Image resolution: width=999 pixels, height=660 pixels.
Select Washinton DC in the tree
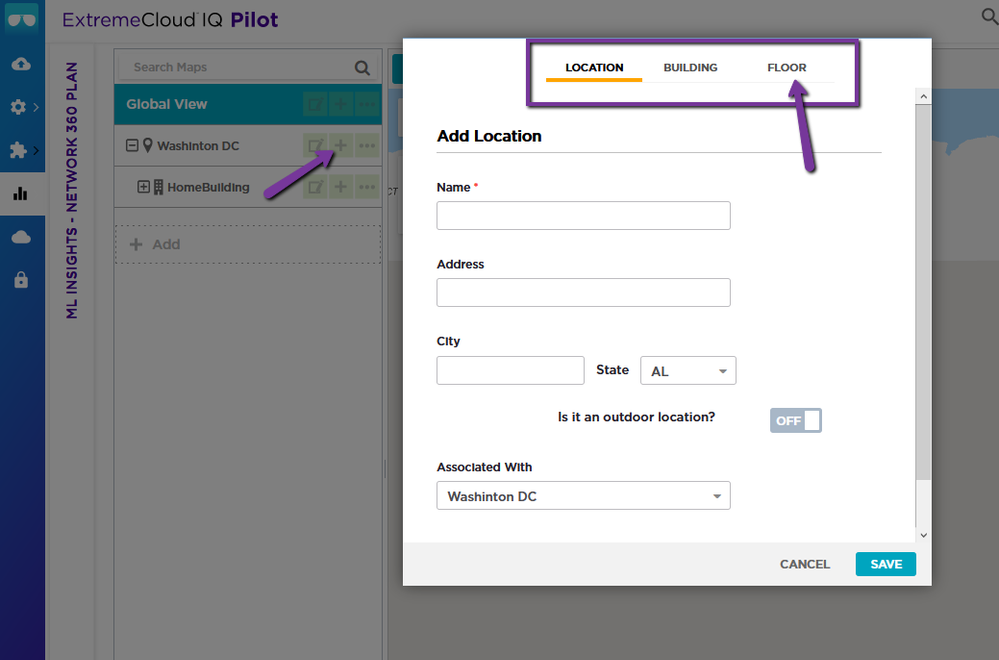(x=198, y=146)
